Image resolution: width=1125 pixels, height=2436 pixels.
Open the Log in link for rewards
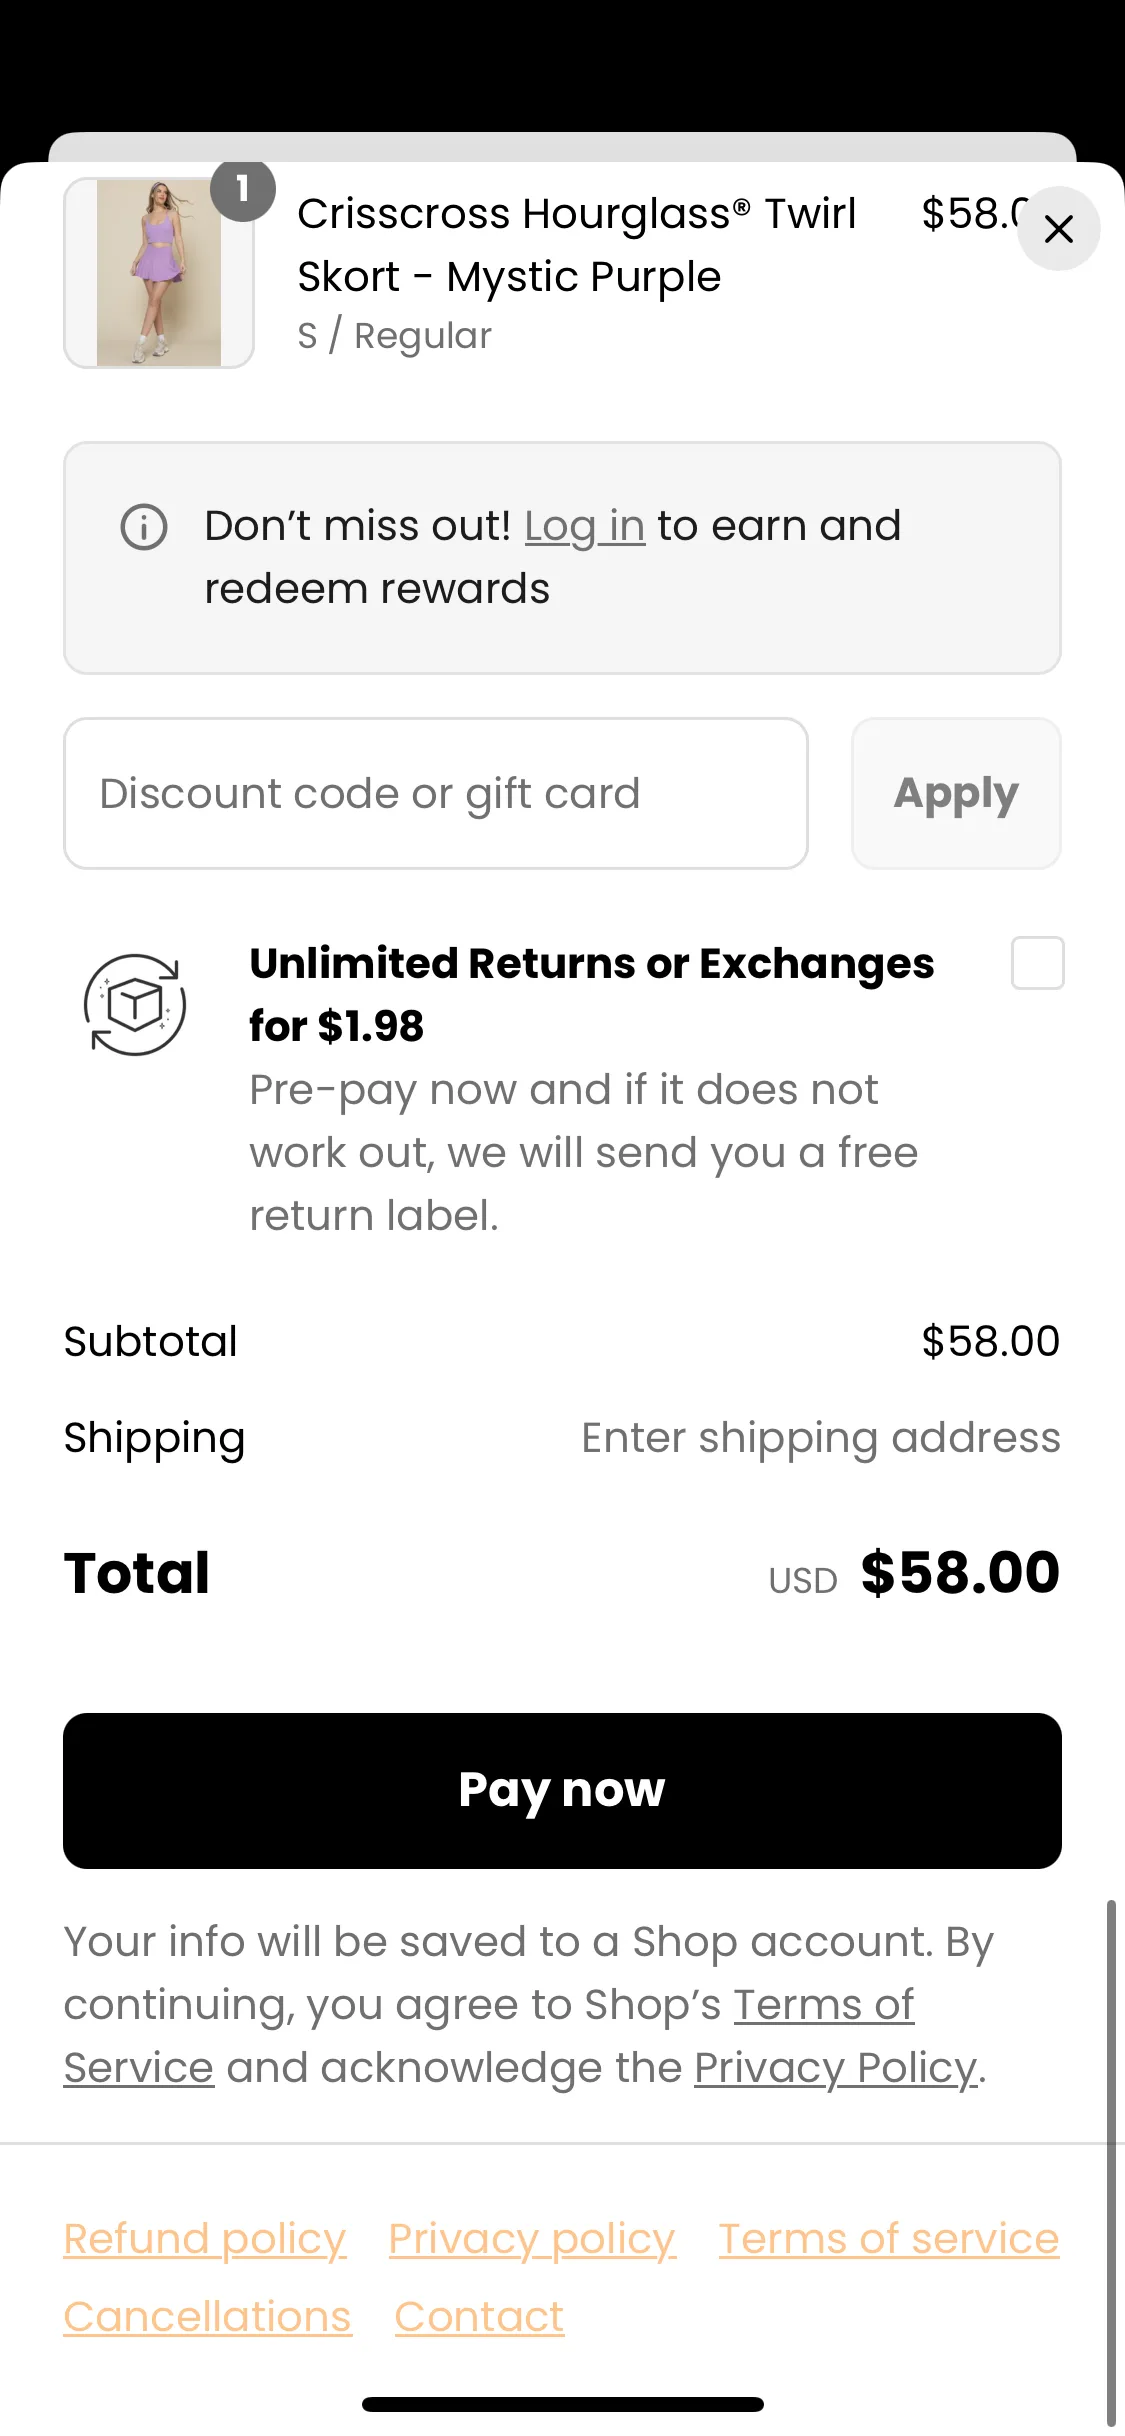584,526
